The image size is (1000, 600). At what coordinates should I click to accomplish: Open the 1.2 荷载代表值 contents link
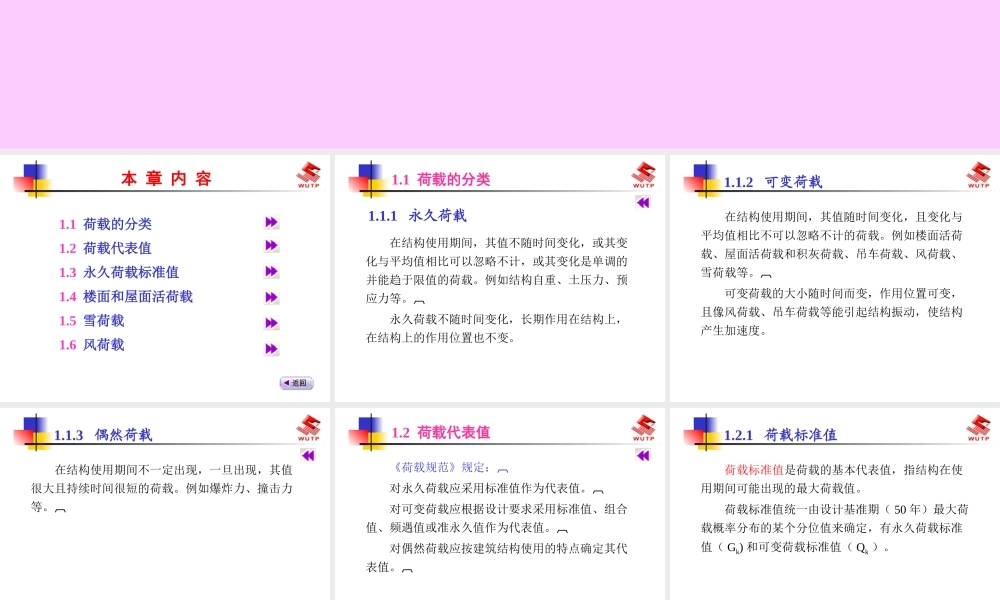(x=105, y=248)
